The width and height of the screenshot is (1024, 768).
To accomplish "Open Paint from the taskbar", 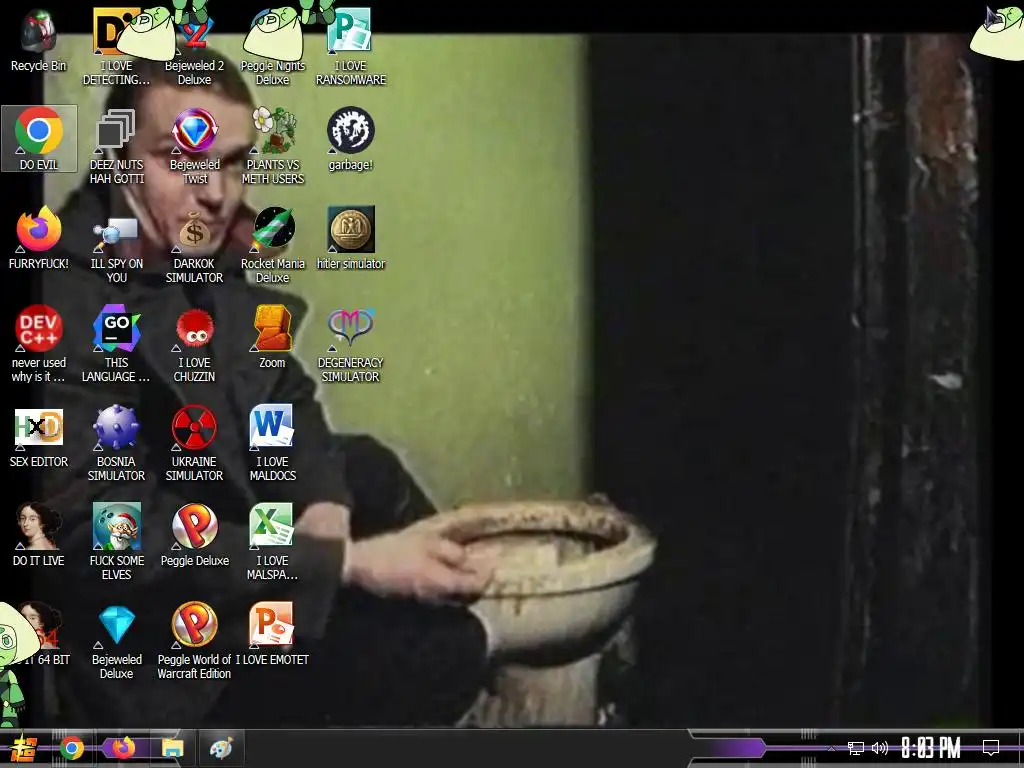I will (x=221, y=748).
